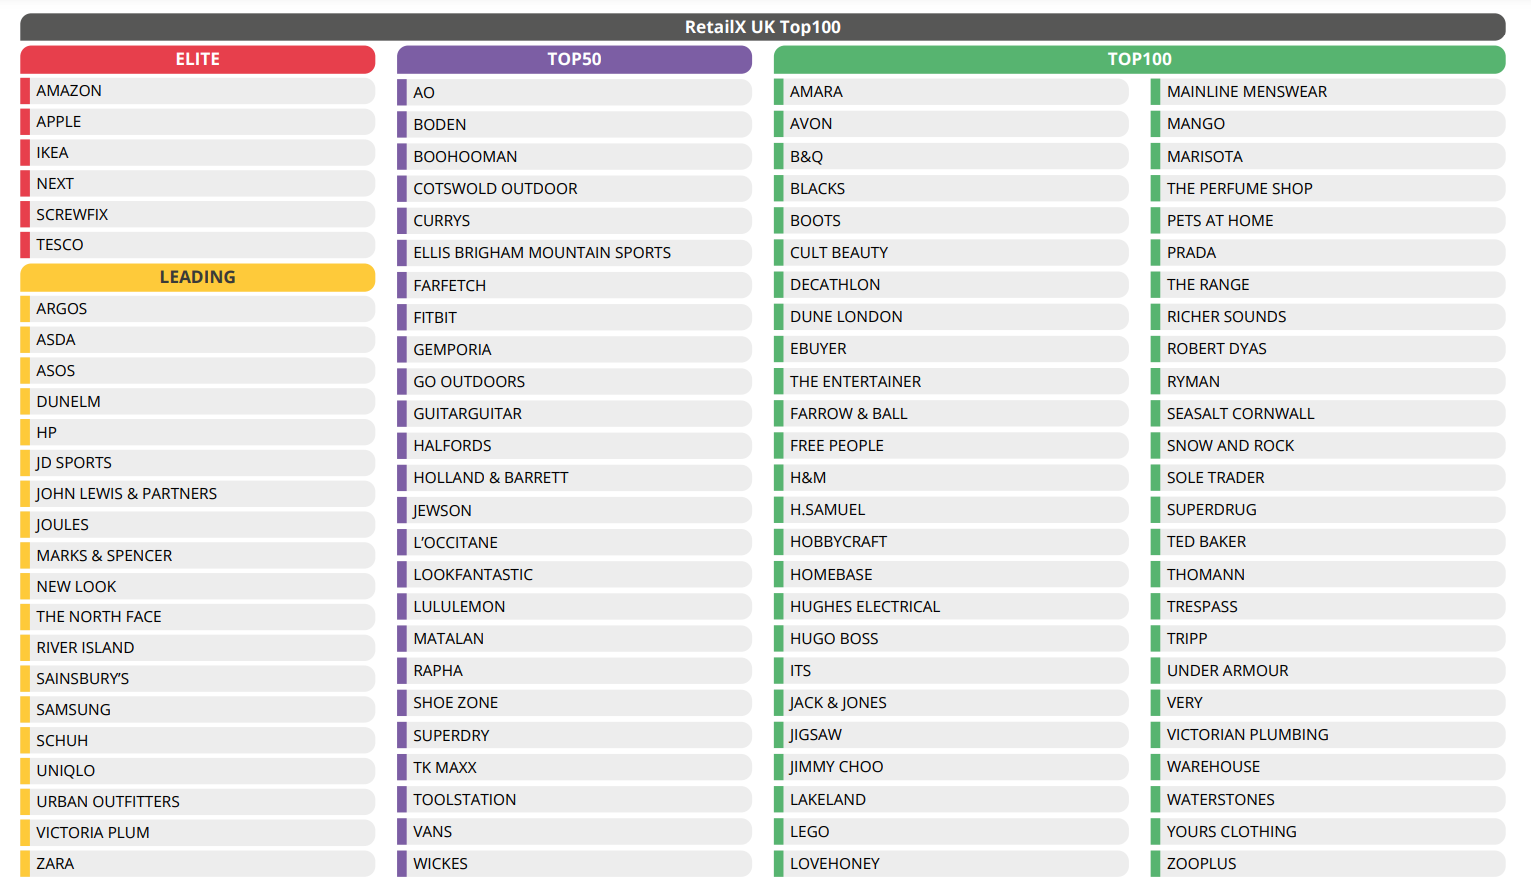
Task: Select THE PERFUME SHOP item
Action: click(1239, 189)
